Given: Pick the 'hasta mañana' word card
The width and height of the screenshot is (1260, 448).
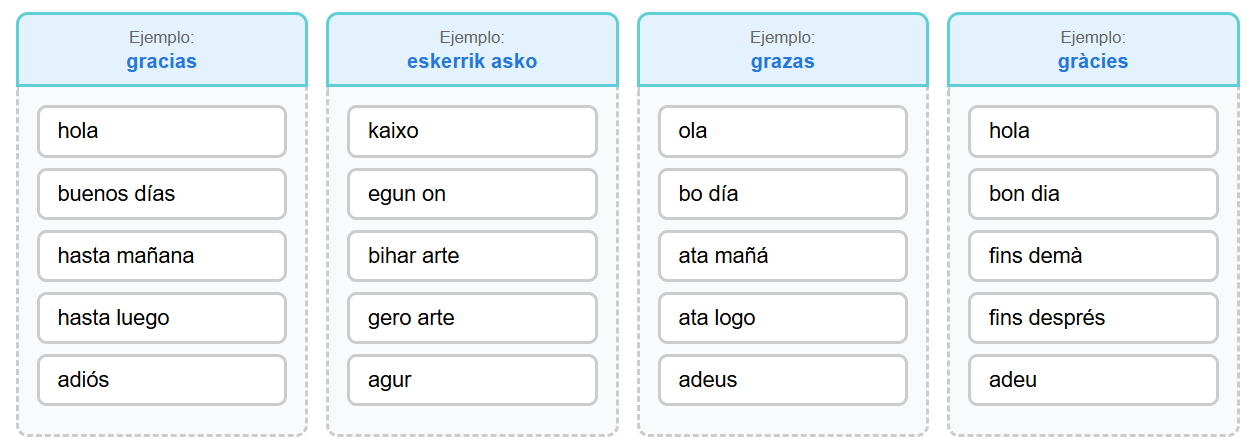Looking at the screenshot, I should point(162,256).
